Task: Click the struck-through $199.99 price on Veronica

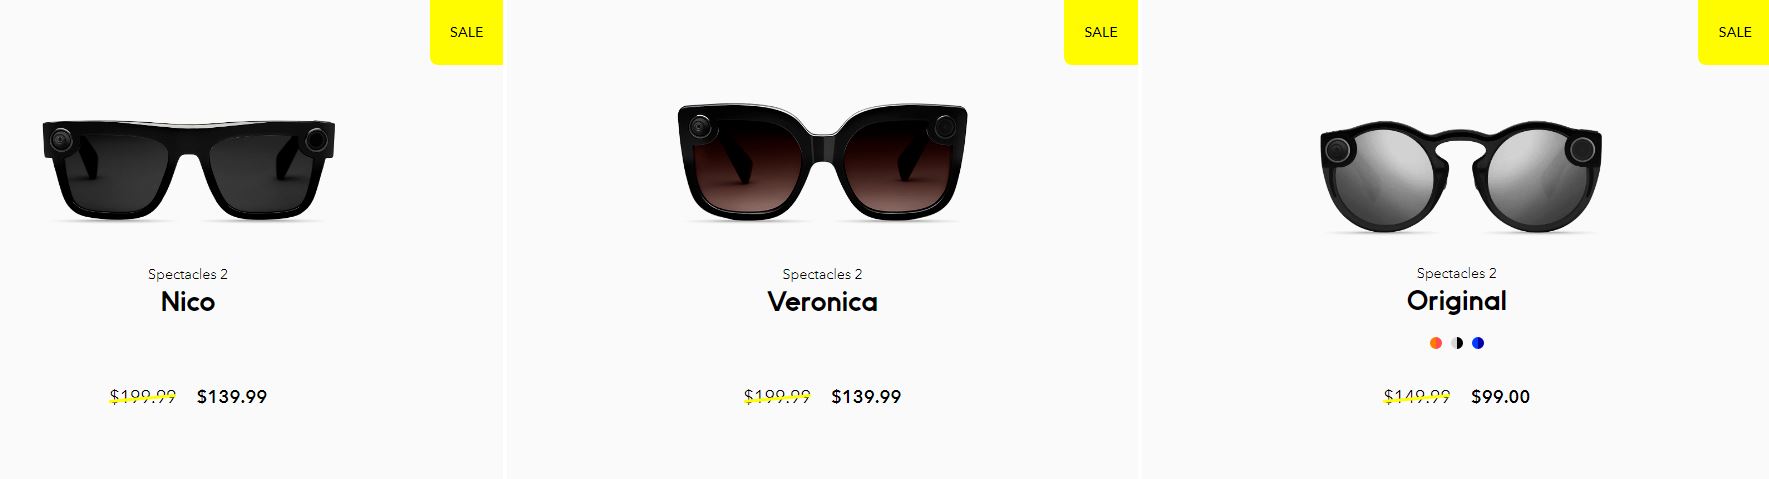Action: pos(777,397)
